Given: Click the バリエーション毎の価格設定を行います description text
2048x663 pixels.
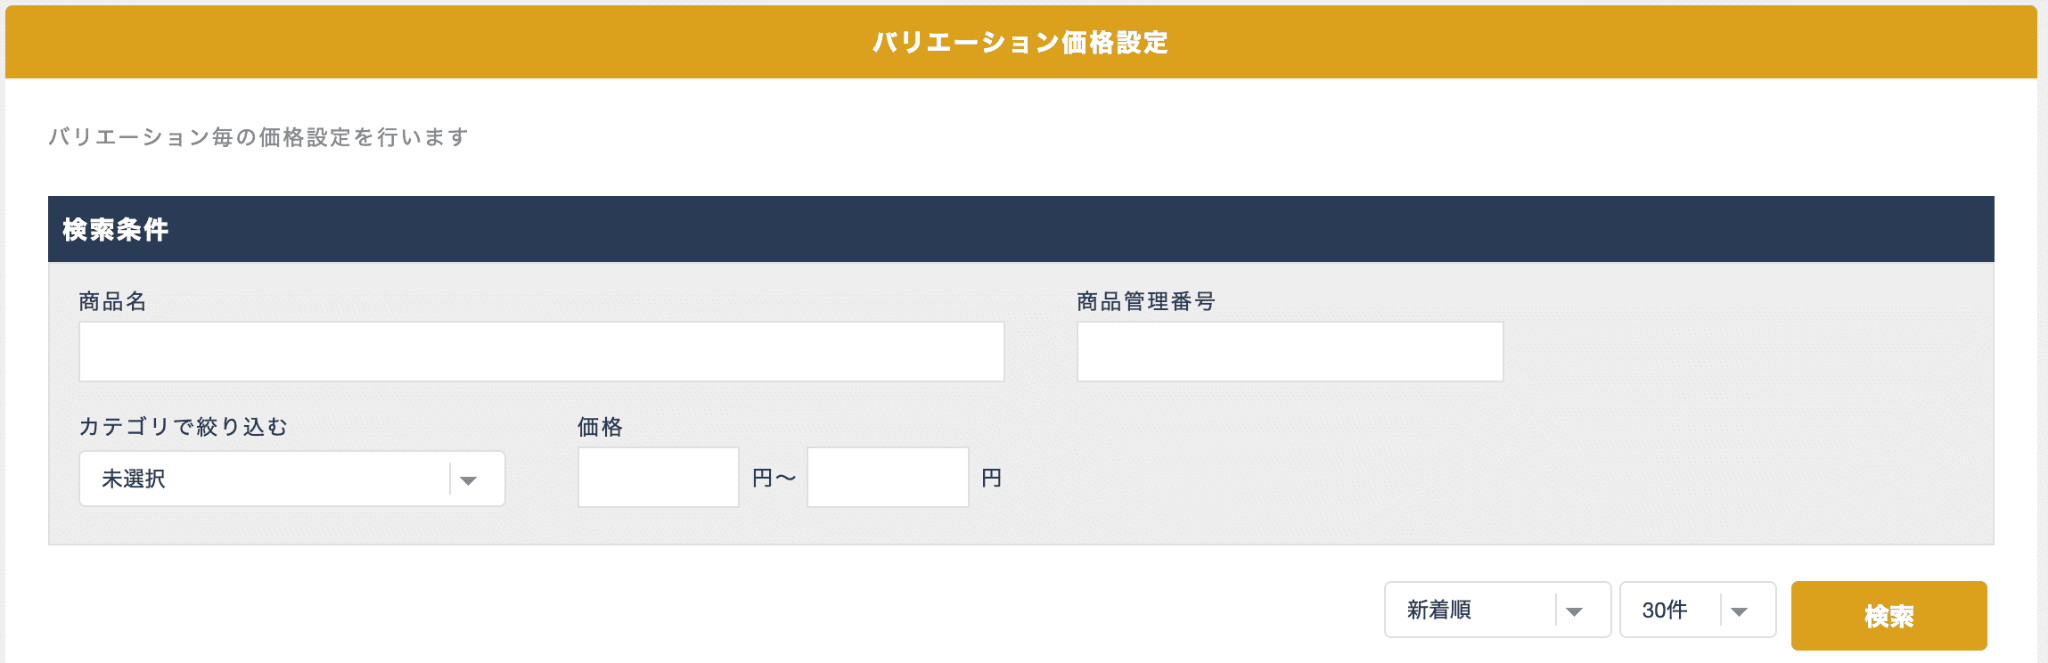Looking at the screenshot, I should point(258,137).
